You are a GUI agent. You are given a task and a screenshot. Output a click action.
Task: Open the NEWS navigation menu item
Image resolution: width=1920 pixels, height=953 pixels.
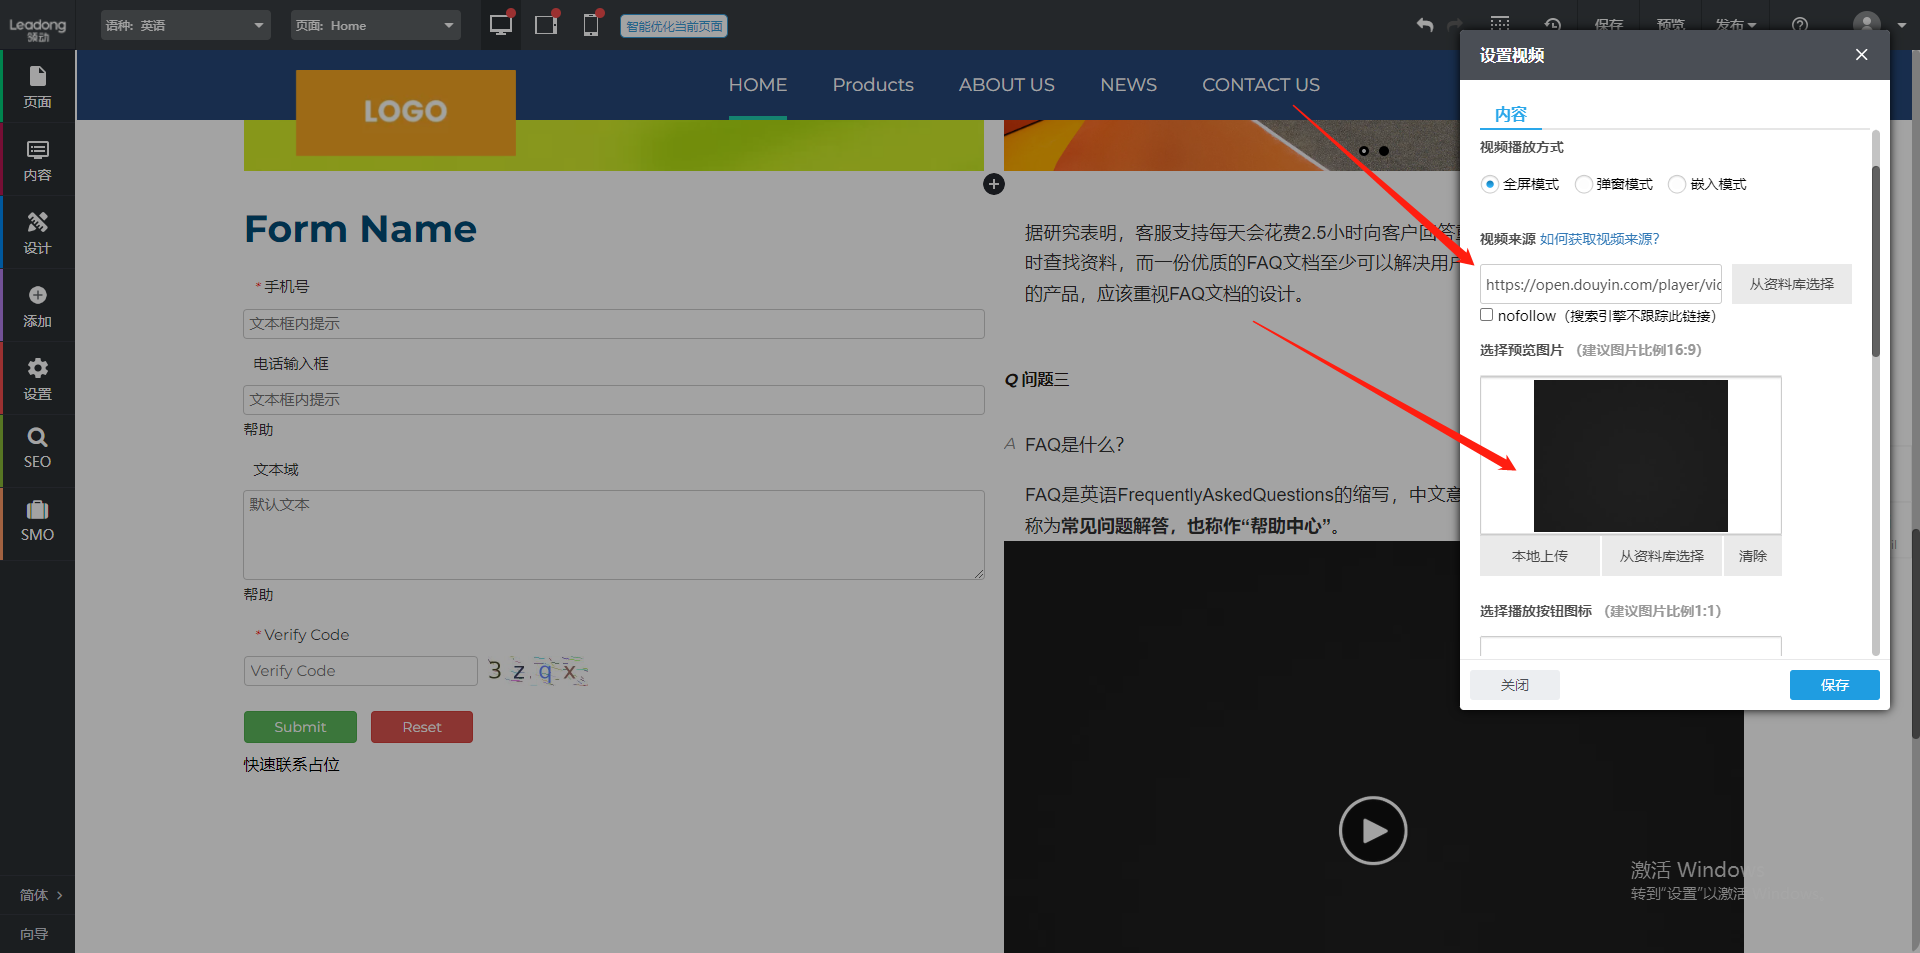point(1128,85)
